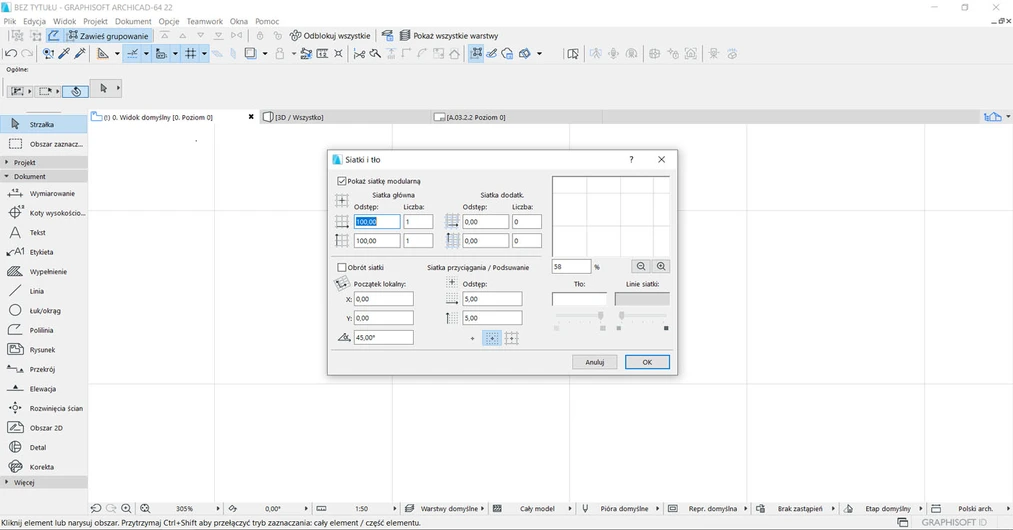Click the preview zoom percent field 58
Viewport: 1013px width, 530px height.
(x=571, y=266)
